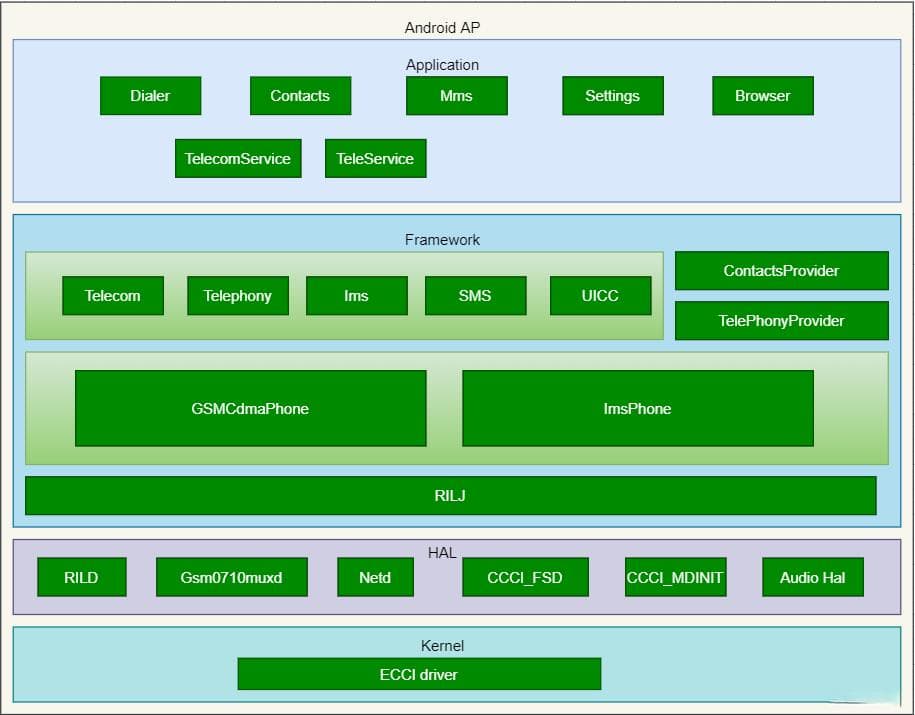The height and width of the screenshot is (715, 915).
Task: Select the Contacts application block
Action: tap(301, 96)
